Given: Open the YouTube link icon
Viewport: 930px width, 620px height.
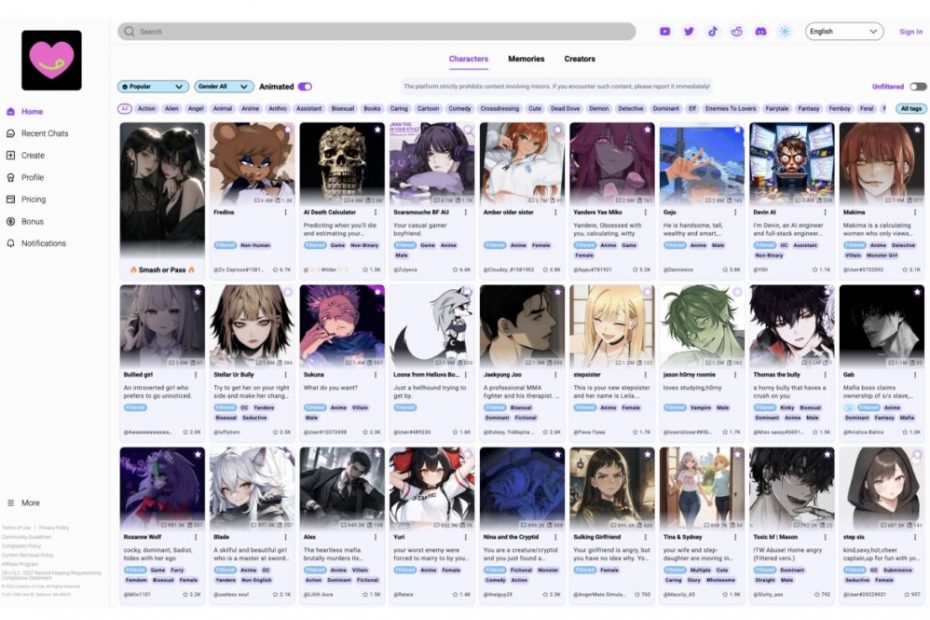Looking at the screenshot, I should tap(665, 31).
